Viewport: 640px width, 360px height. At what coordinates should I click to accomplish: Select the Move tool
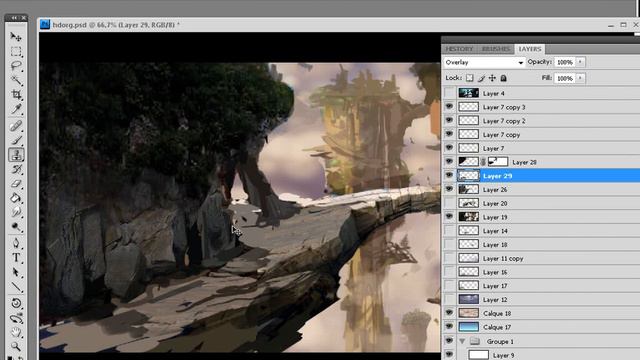pyautogui.click(x=16, y=37)
